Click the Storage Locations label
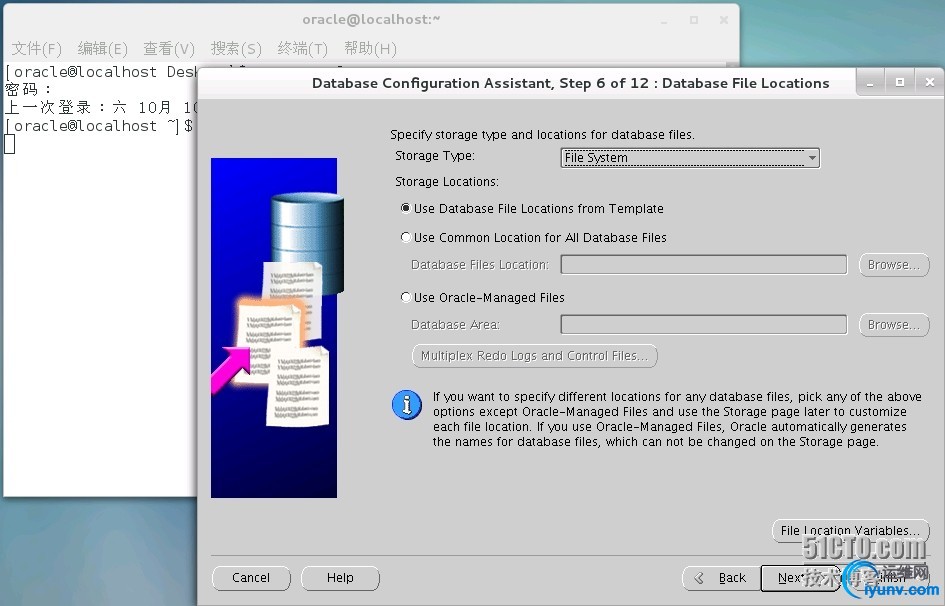This screenshot has height=606, width=945. click(x=447, y=181)
